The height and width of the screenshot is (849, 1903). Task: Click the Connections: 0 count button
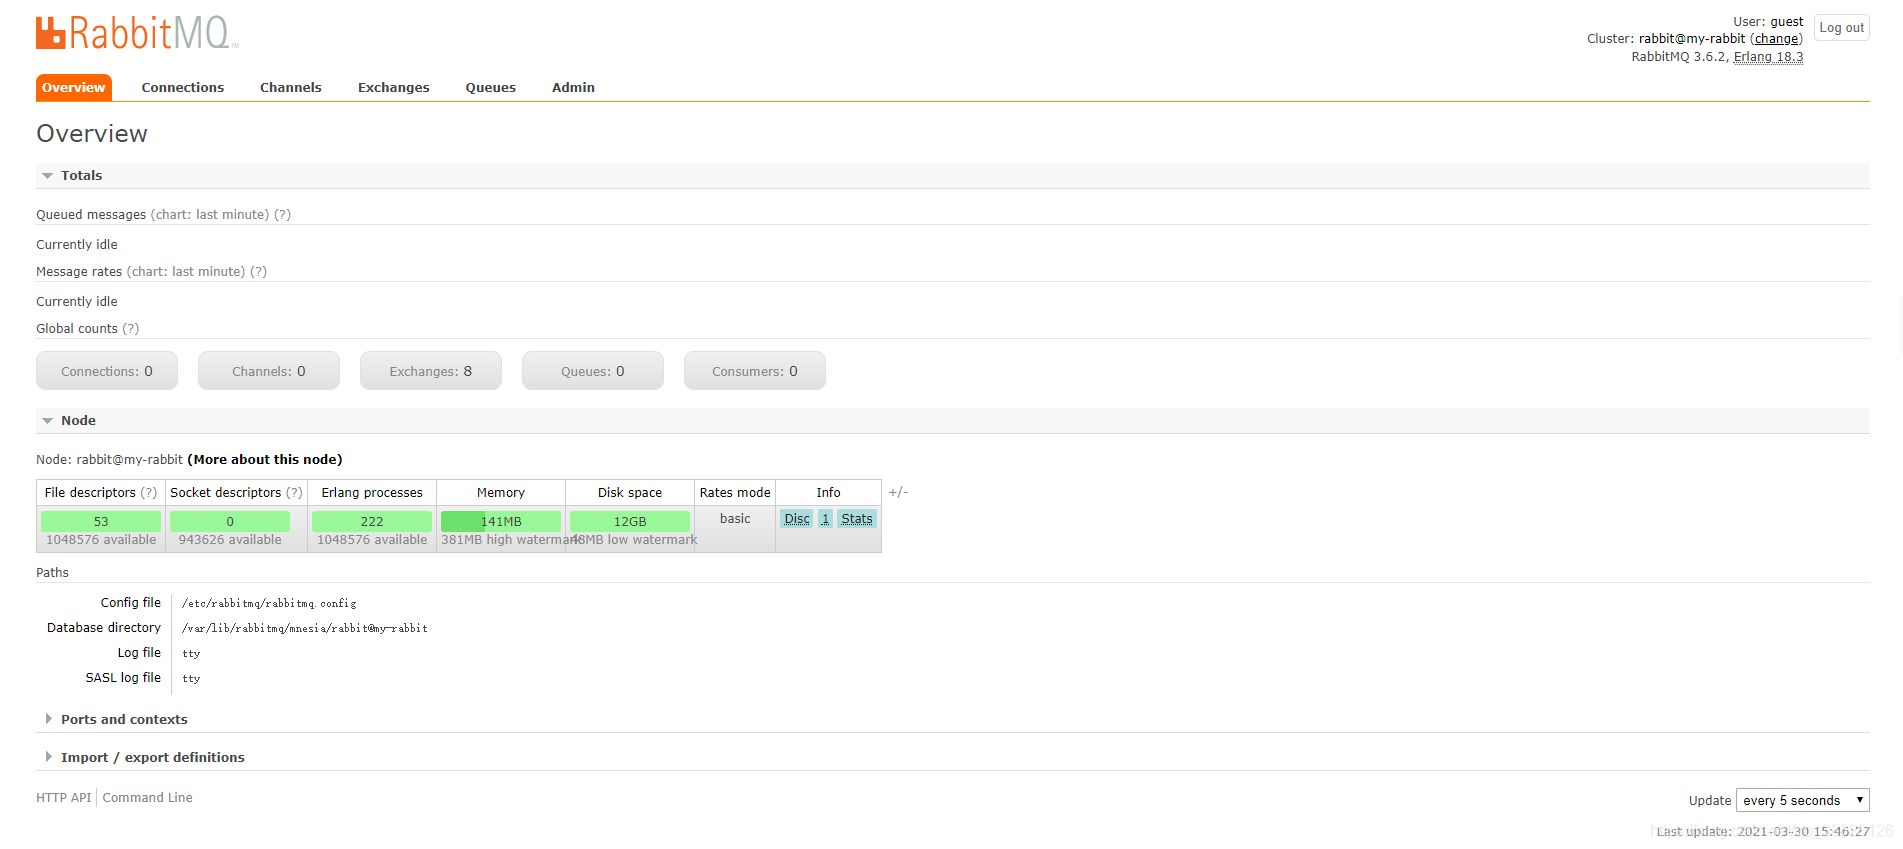[107, 371]
